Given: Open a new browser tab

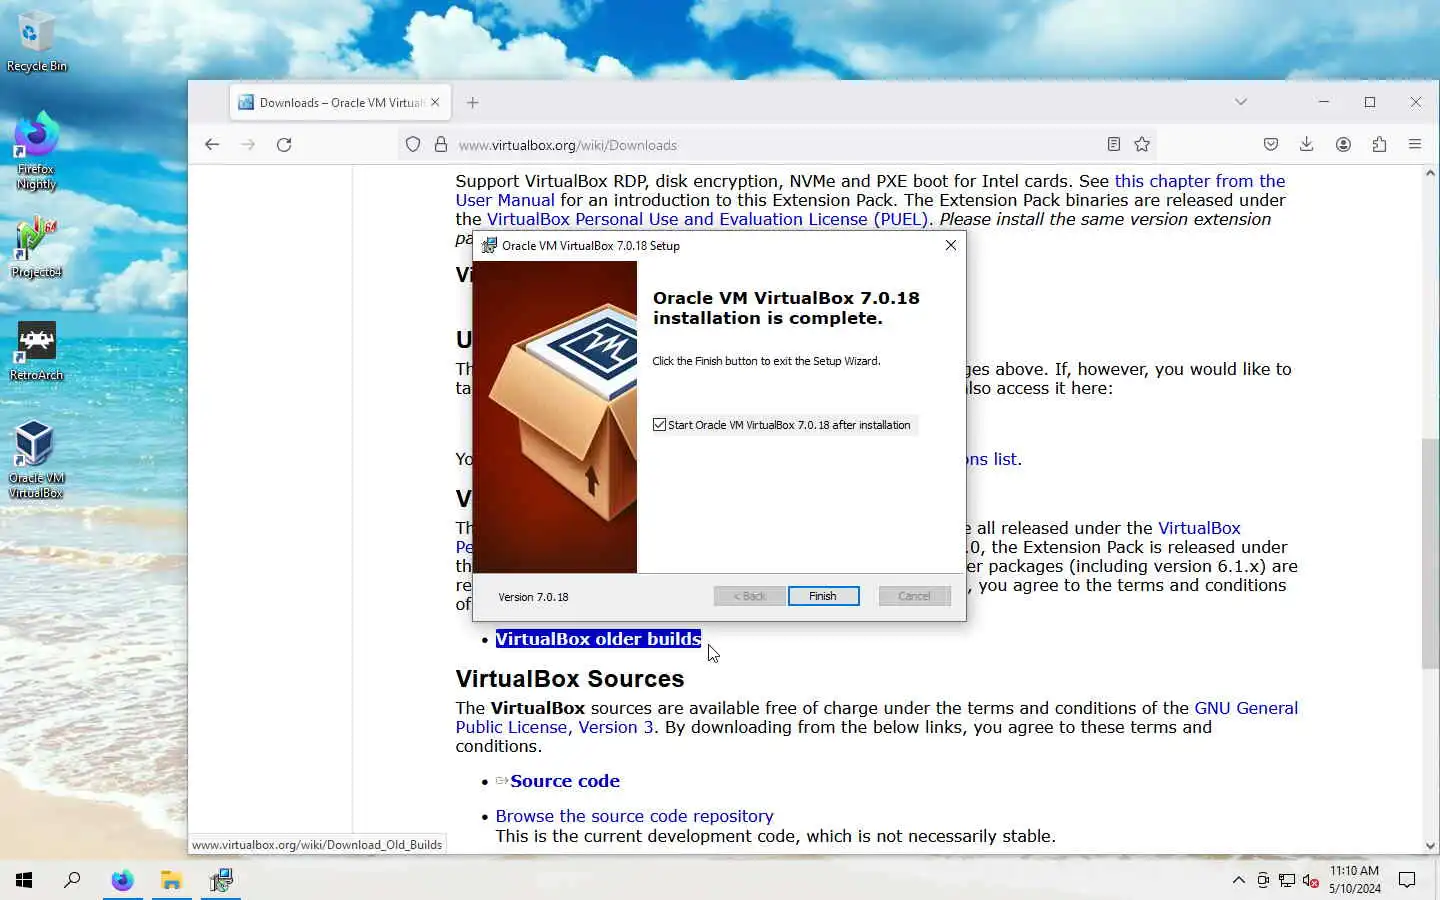Looking at the screenshot, I should tap(473, 102).
